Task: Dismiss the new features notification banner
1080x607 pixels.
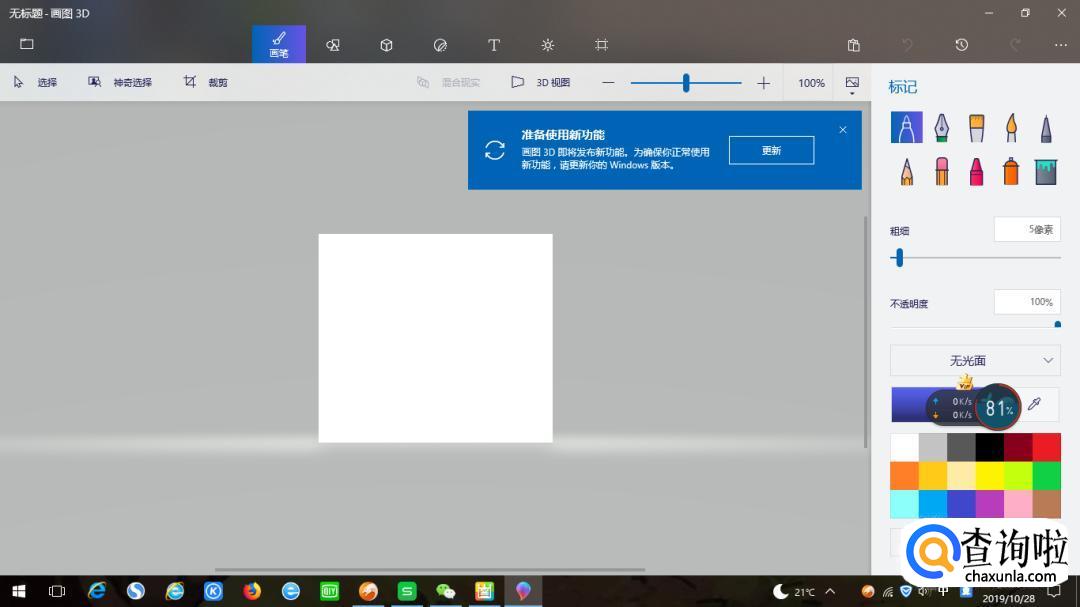Action: pyautogui.click(x=843, y=130)
